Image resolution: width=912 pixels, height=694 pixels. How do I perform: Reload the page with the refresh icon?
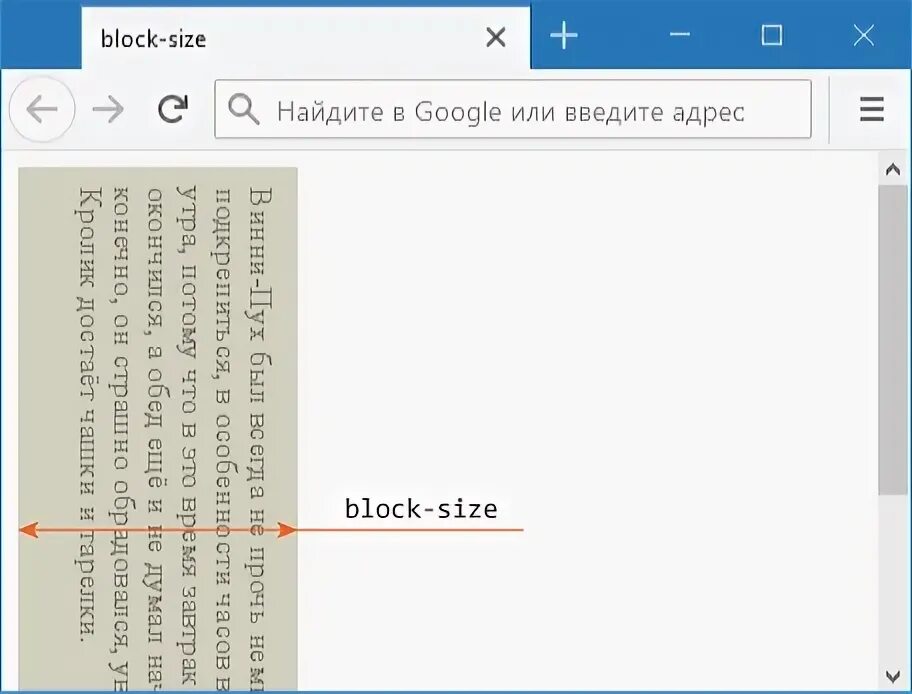click(x=173, y=109)
